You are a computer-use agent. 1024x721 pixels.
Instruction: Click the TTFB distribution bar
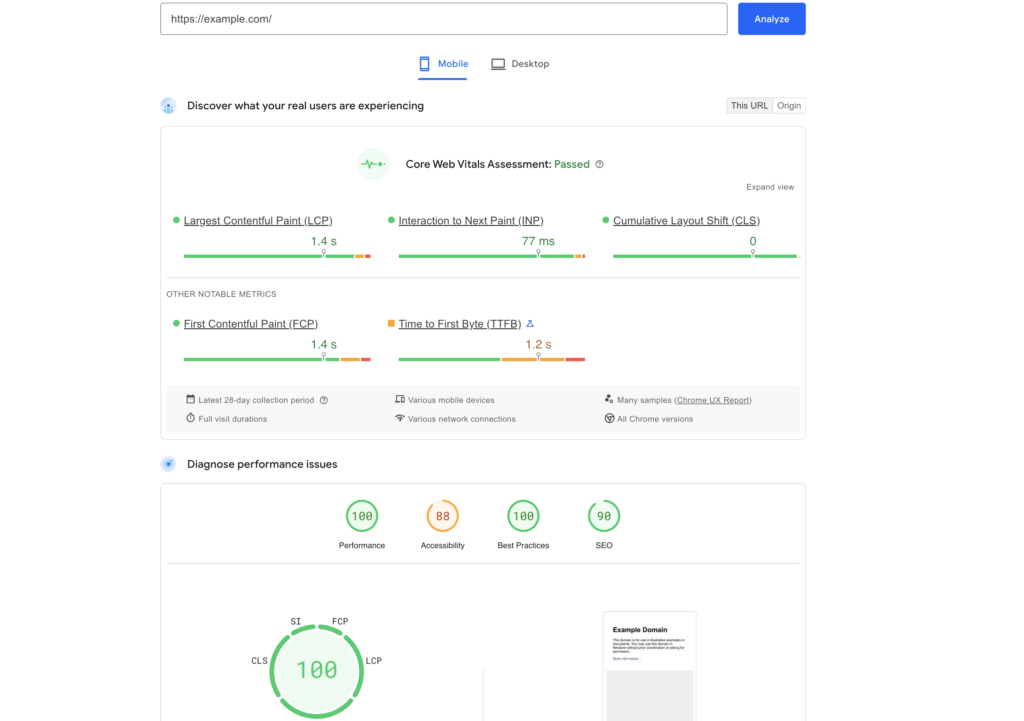[x=492, y=359]
